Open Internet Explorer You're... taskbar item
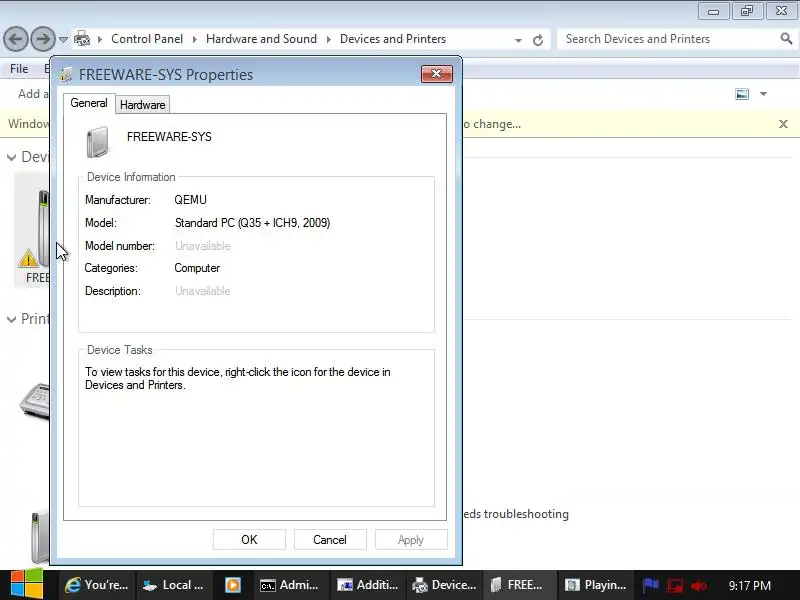 pyautogui.click(x=96, y=585)
